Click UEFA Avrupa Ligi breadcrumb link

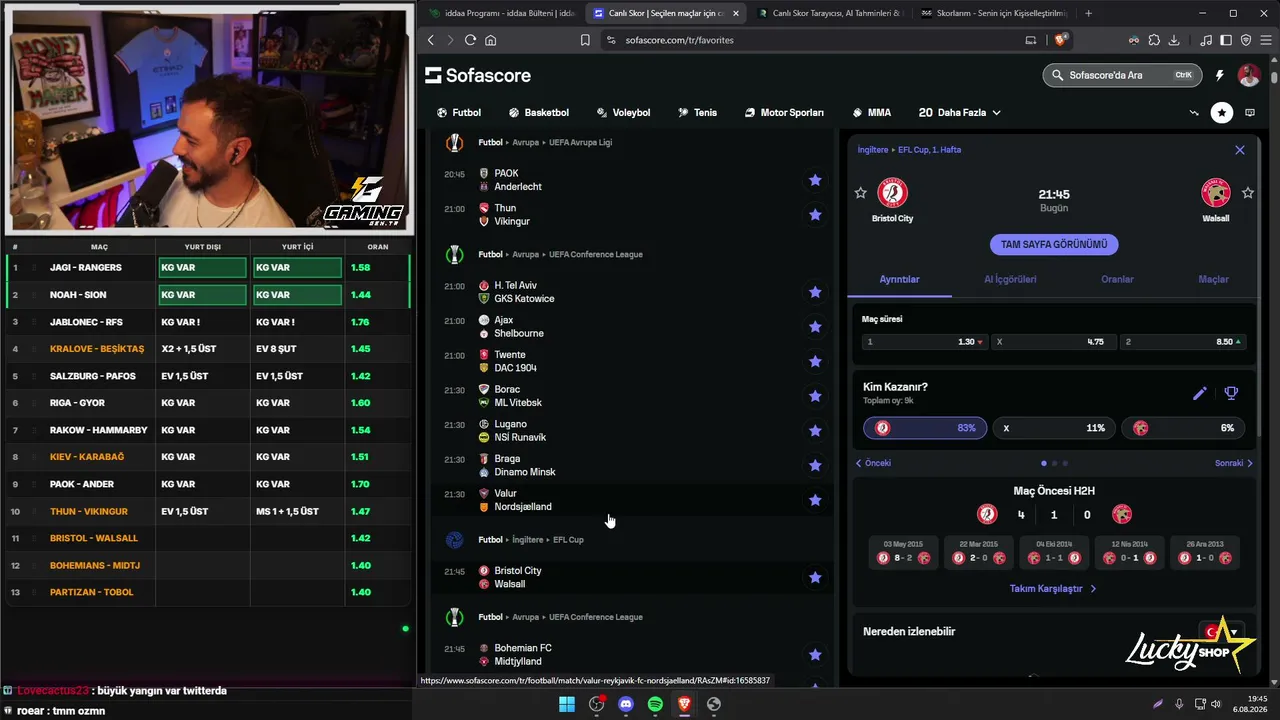580,142
